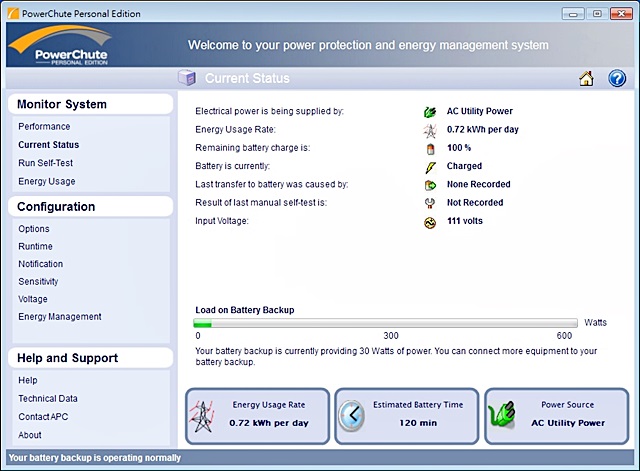Click the 'Input Voltage:' label
Screen dimensions: 640x471
222,221
